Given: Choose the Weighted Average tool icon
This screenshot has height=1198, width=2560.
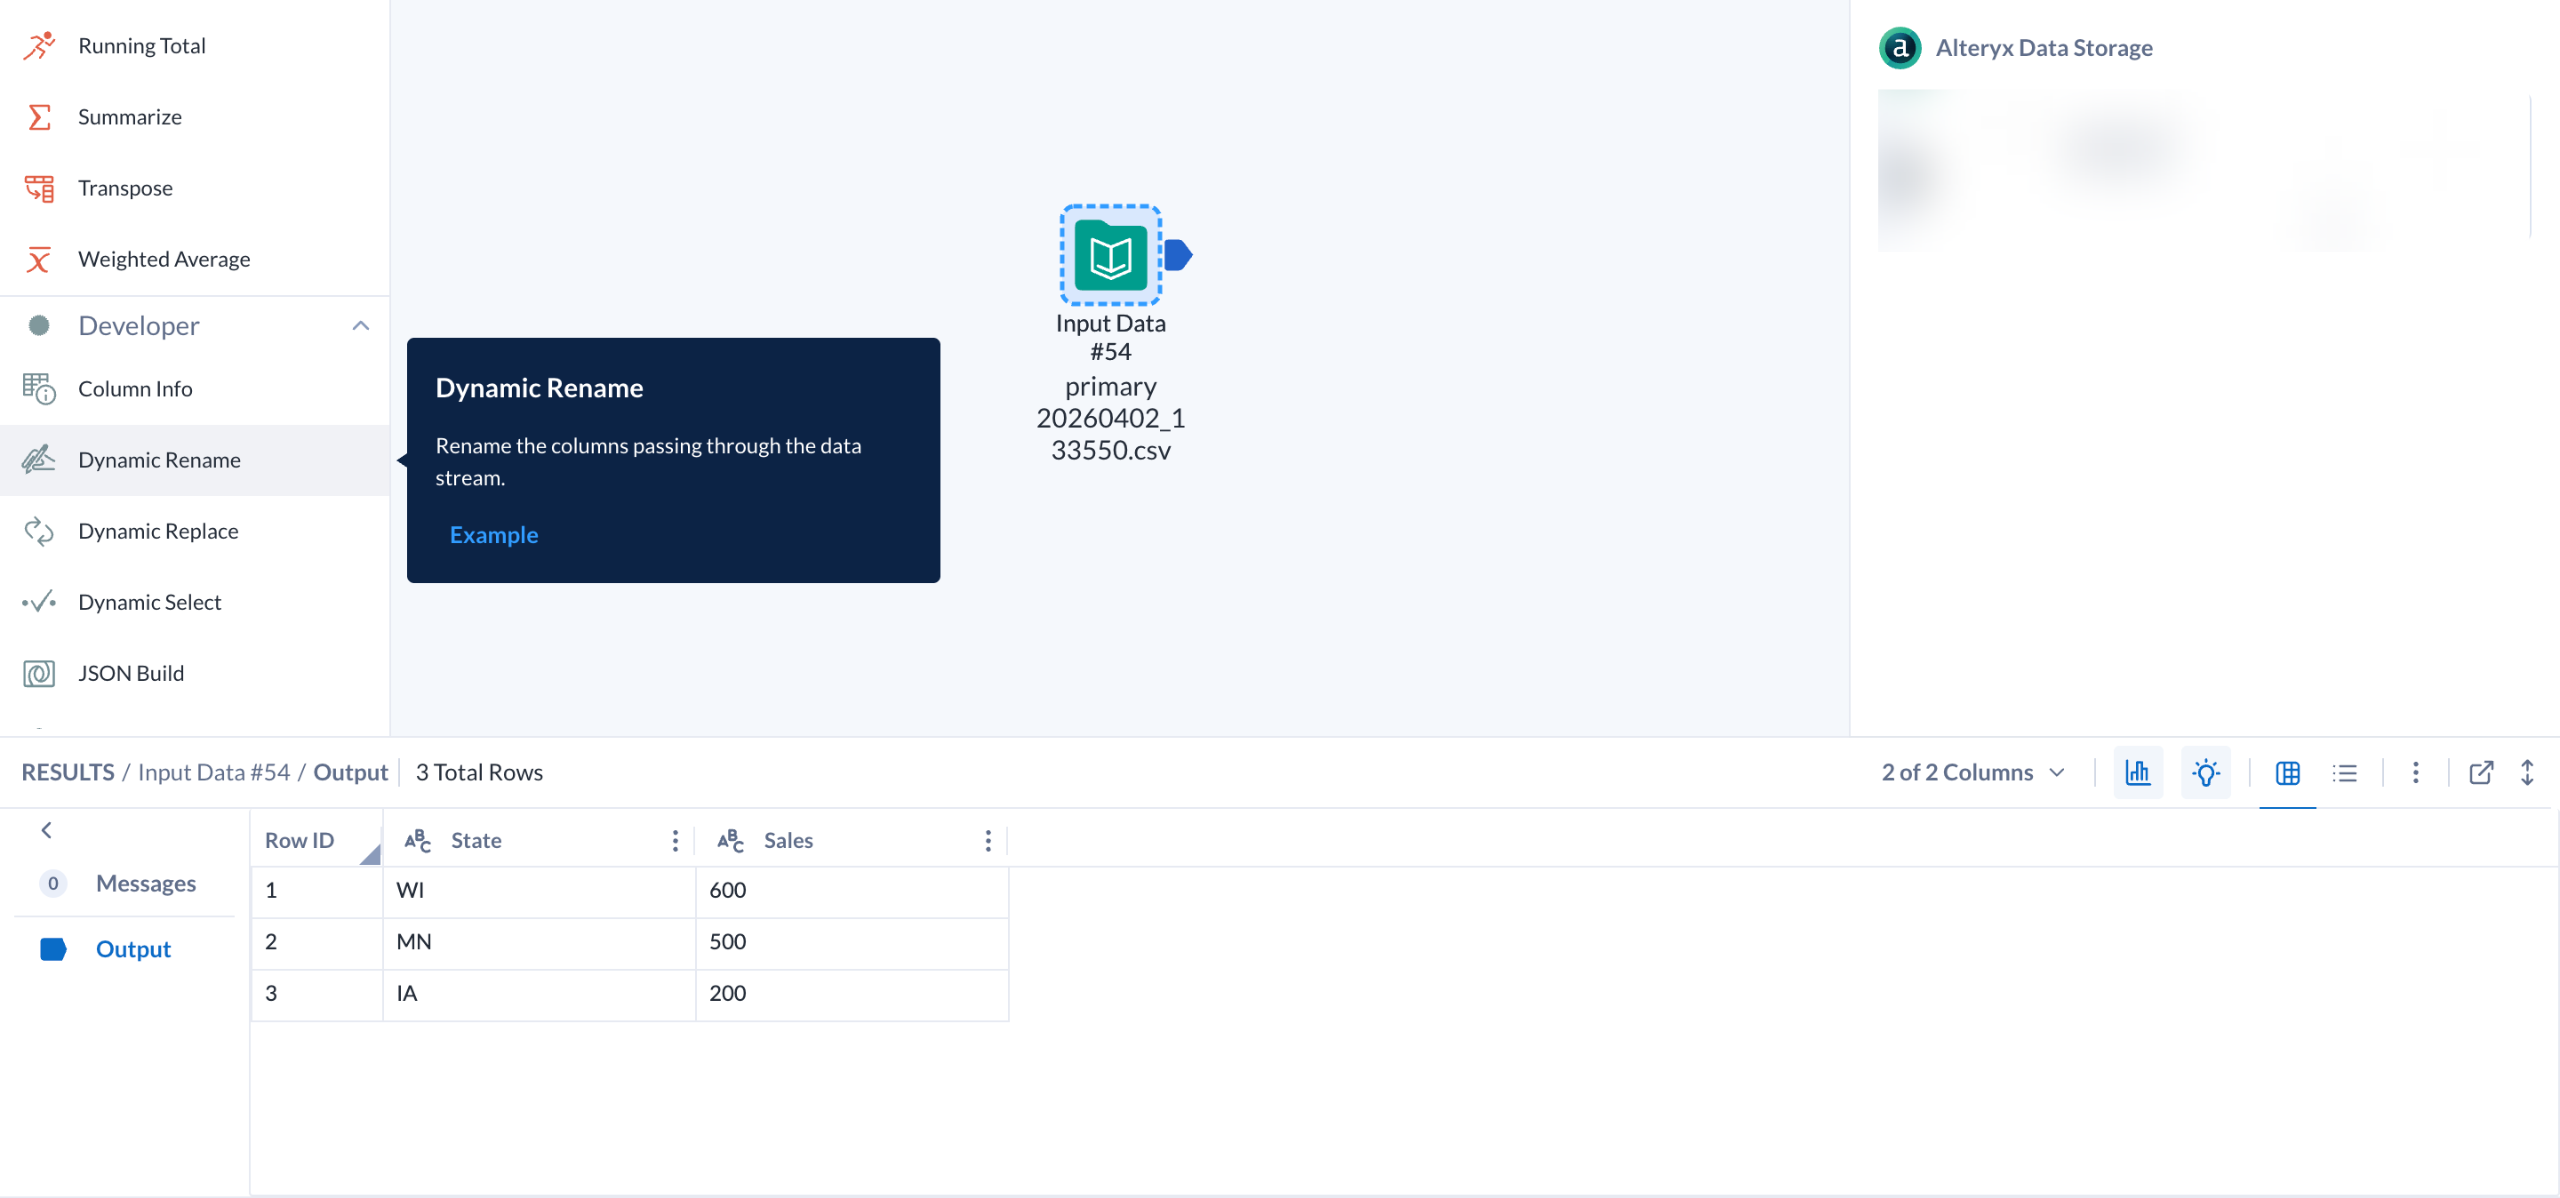Looking at the screenshot, I should 39,260.
